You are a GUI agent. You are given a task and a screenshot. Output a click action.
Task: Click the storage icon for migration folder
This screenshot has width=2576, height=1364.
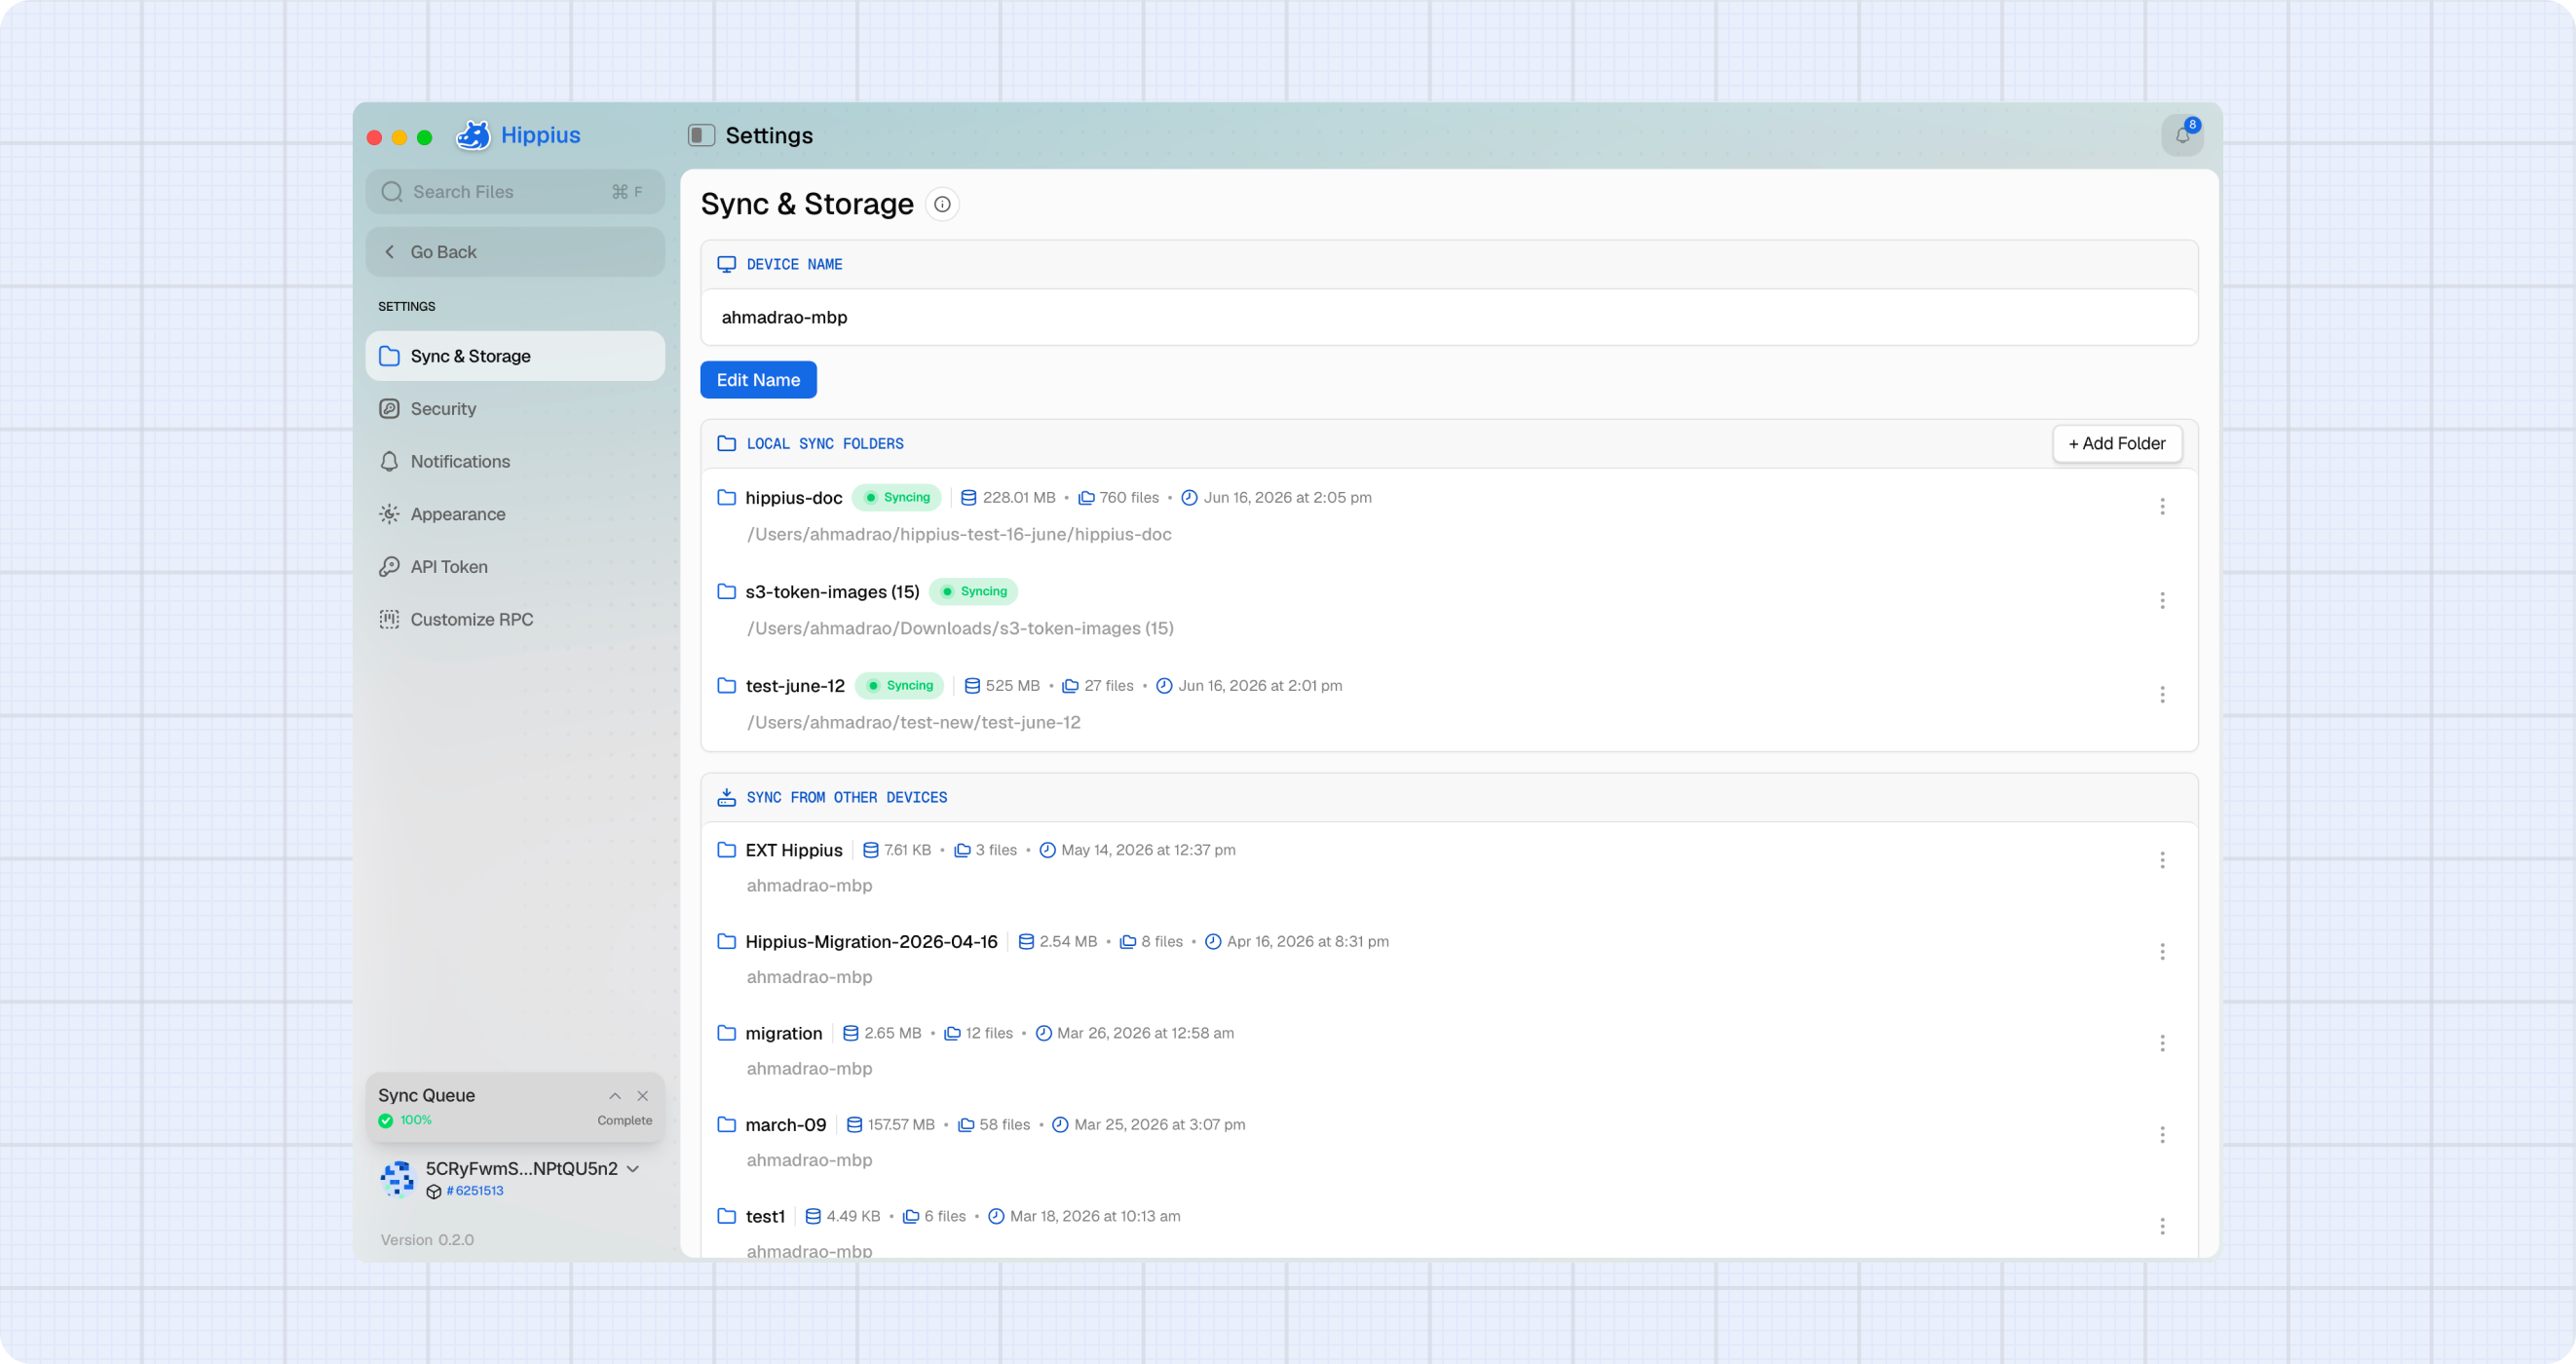pyautogui.click(x=850, y=1033)
